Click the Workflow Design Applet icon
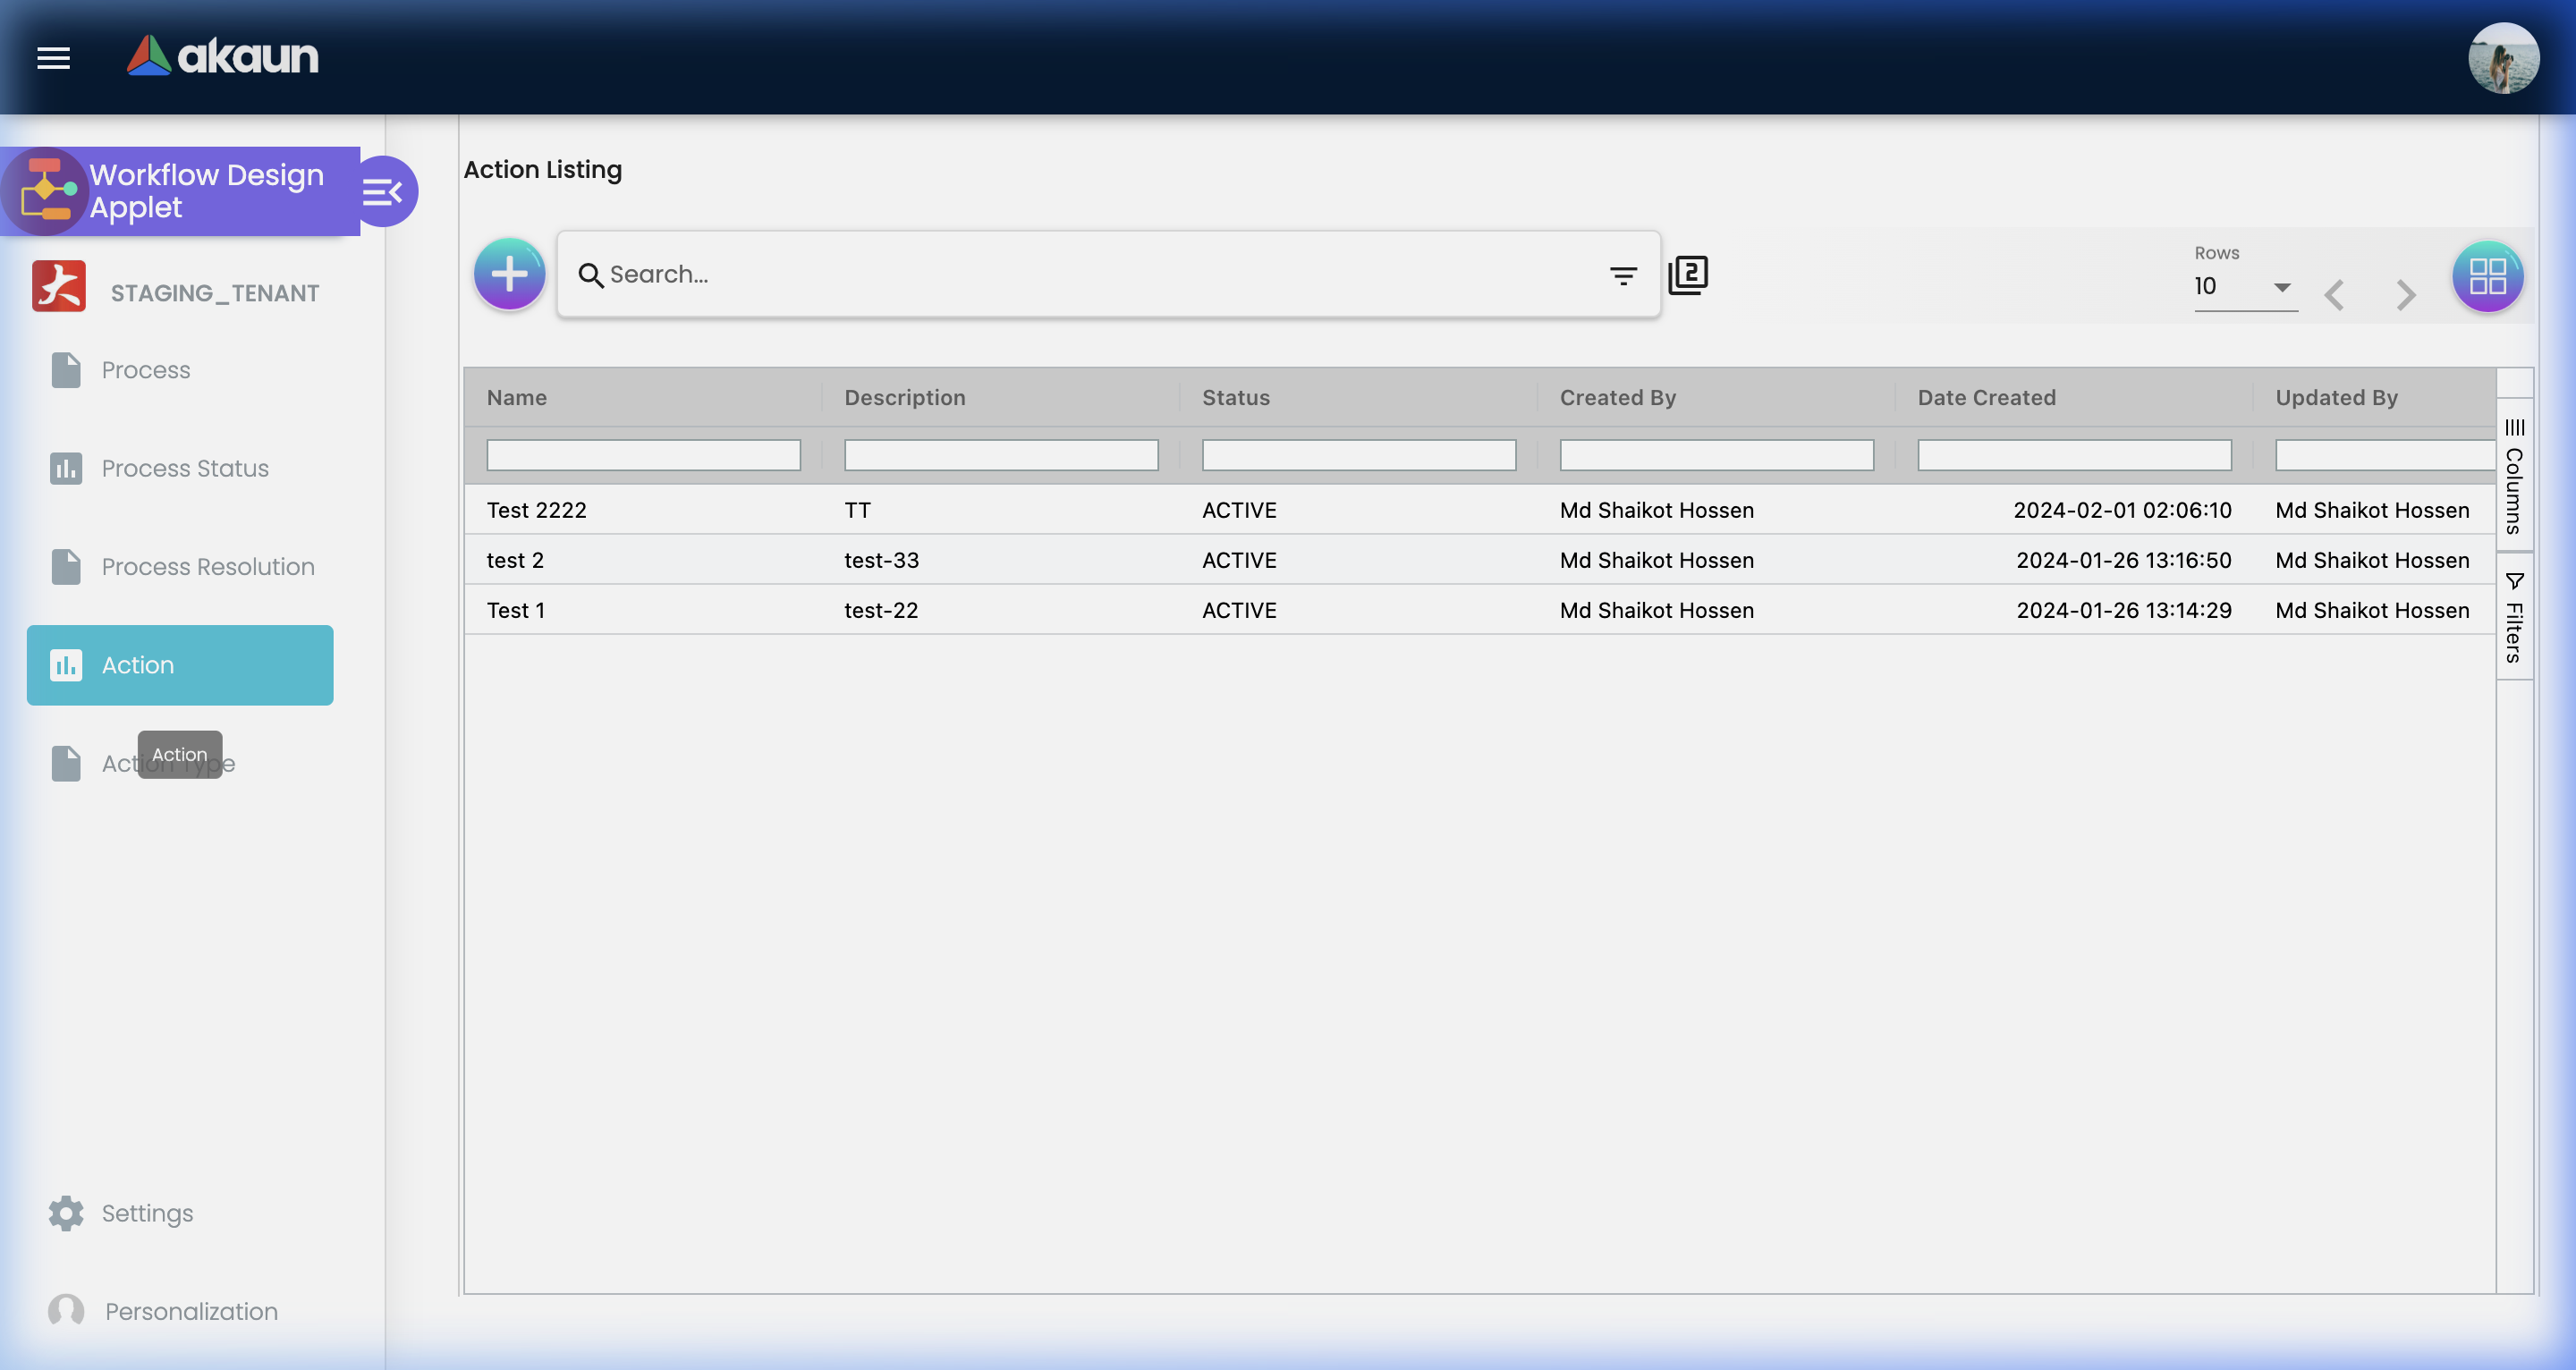 (x=46, y=191)
